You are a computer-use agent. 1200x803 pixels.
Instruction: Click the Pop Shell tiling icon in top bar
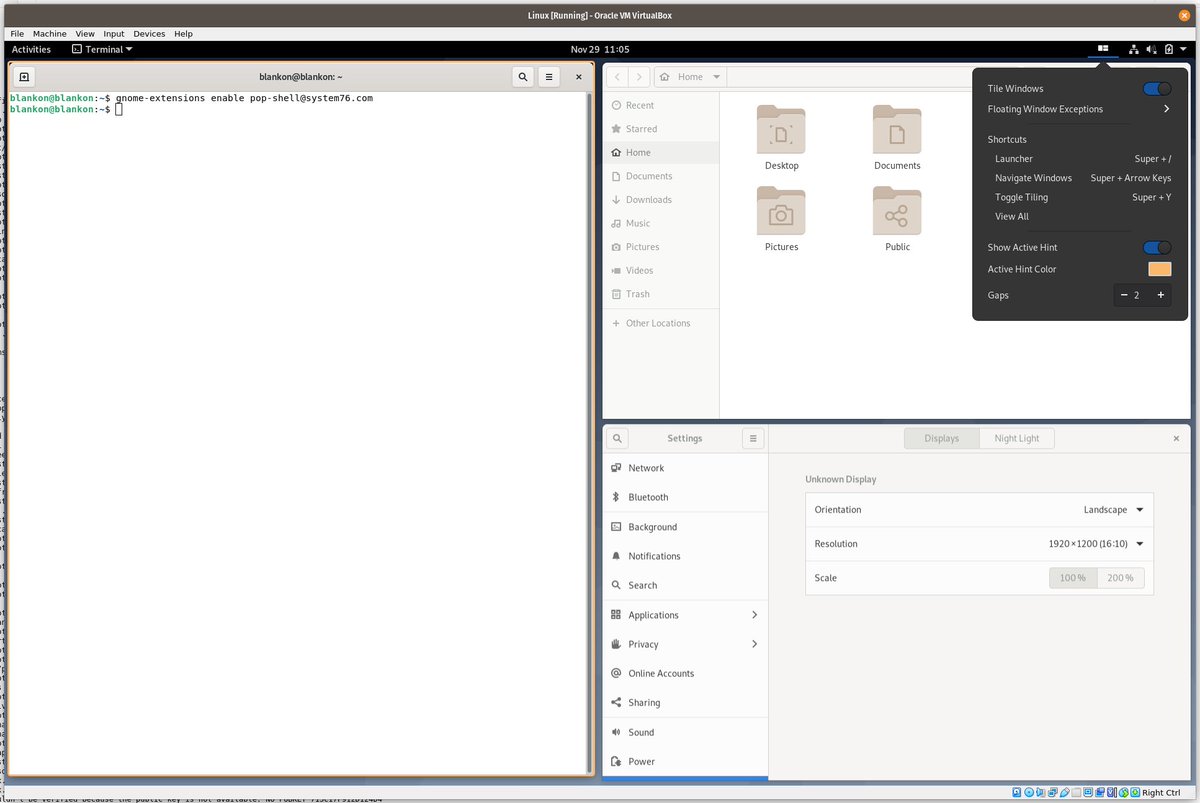[1103, 48]
